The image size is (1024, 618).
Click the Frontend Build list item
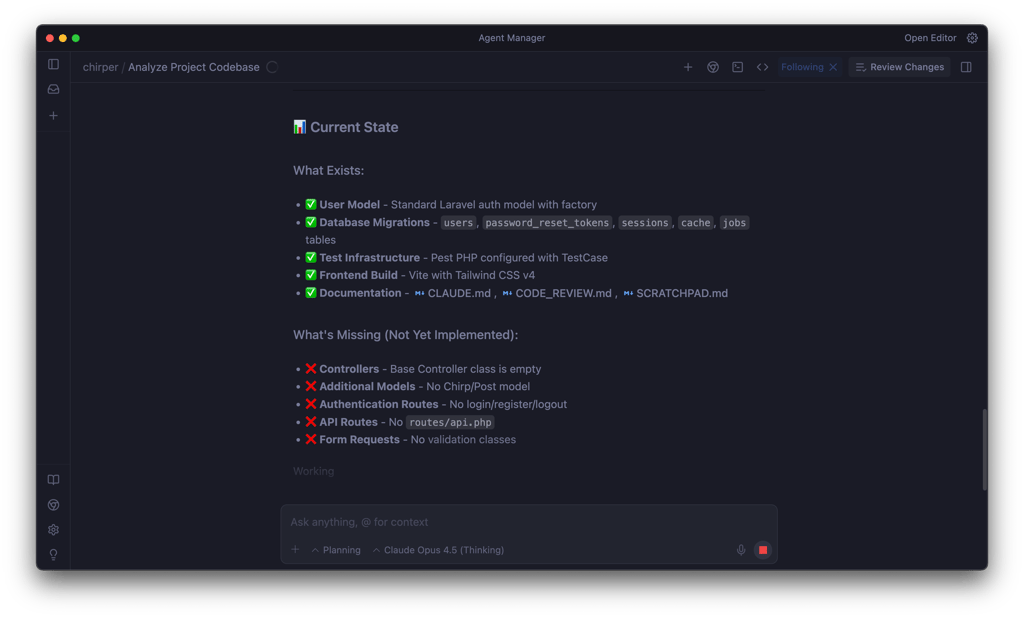point(420,275)
